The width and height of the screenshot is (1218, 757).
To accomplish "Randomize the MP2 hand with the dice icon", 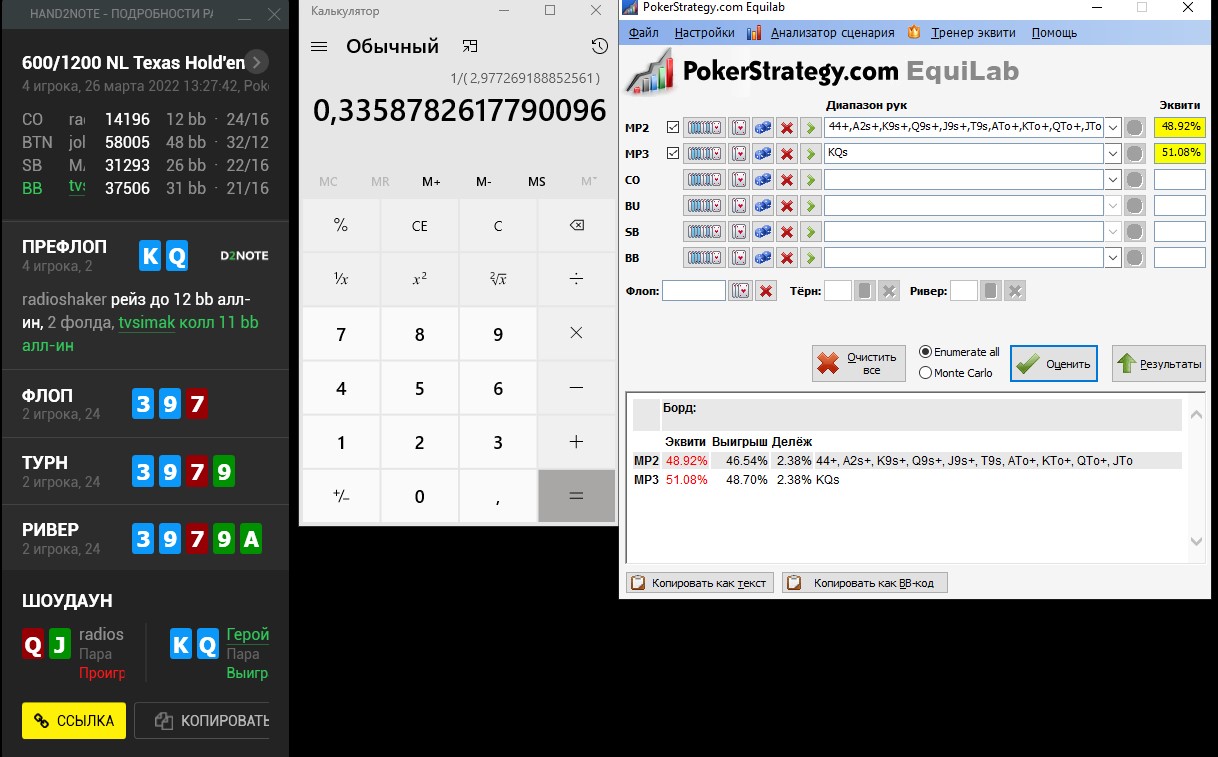I will (763, 127).
